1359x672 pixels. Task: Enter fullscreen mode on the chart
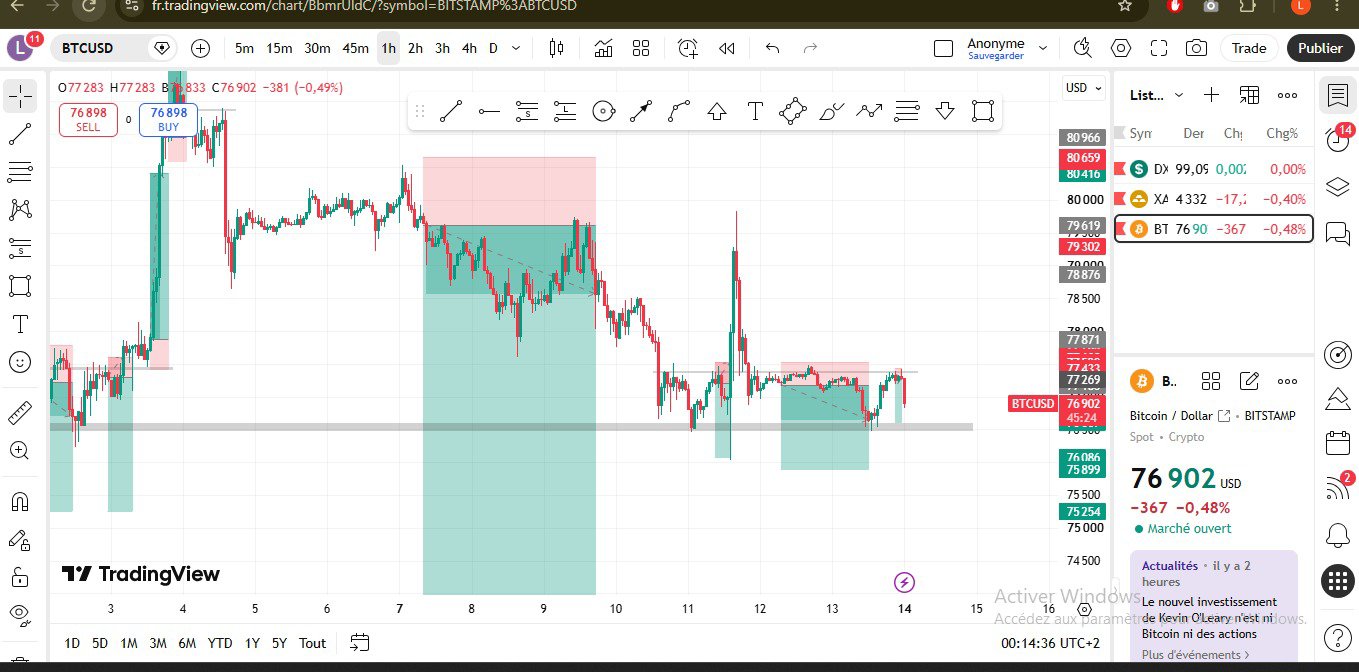click(1159, 48)
